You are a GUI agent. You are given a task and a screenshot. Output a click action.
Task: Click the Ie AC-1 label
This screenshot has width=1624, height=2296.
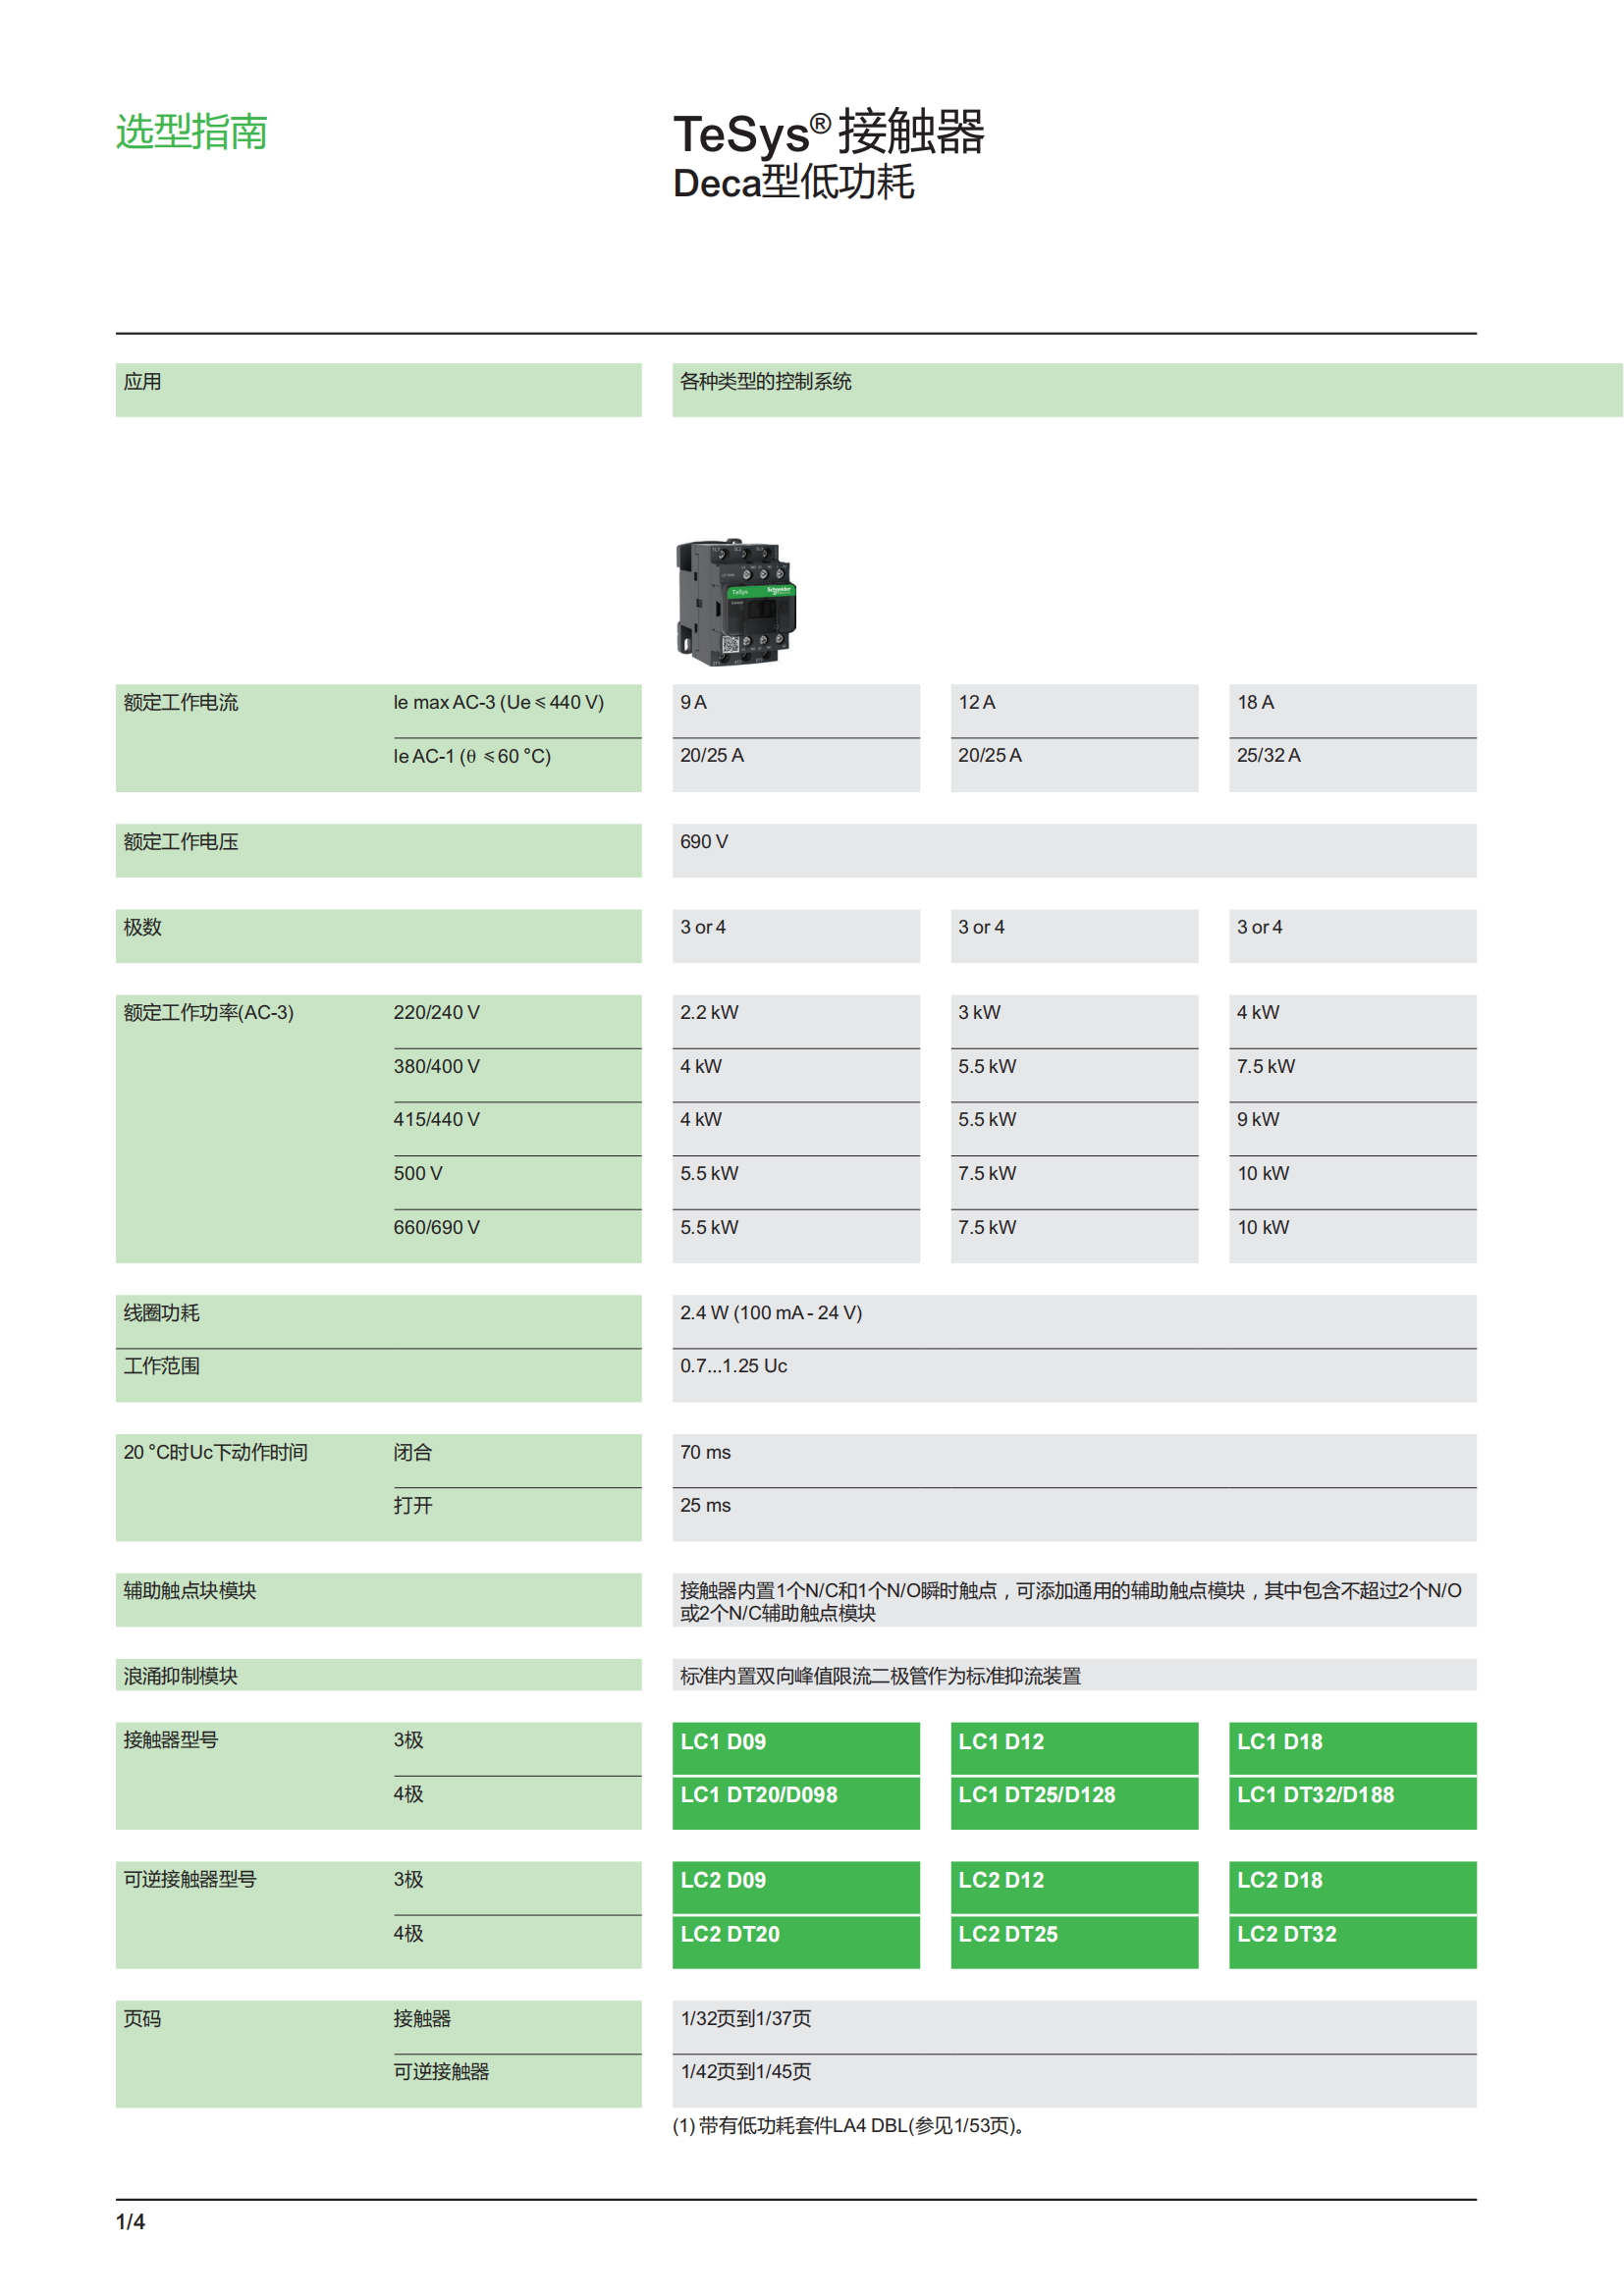[x=472, y=756]
